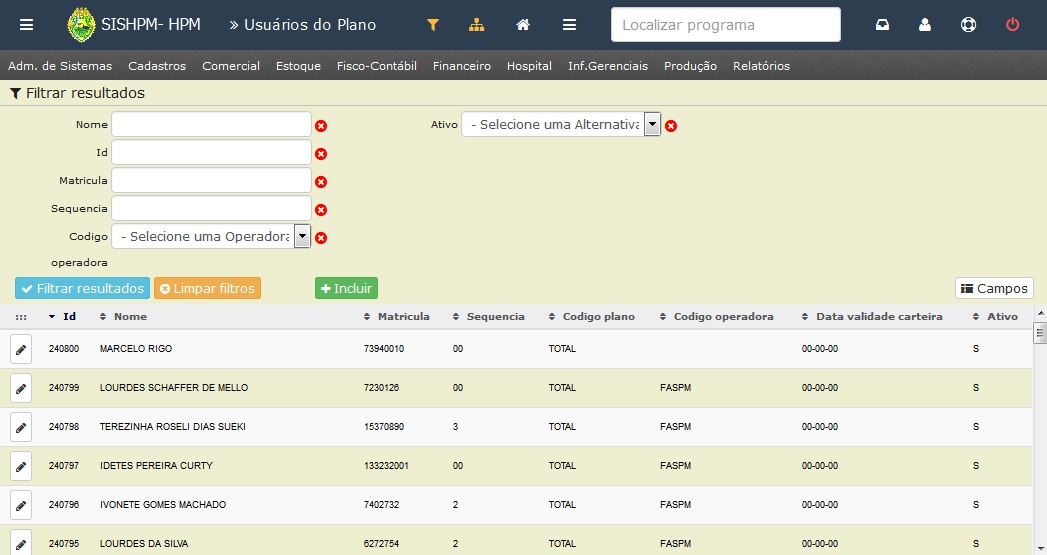Open the Codigo operadora dropdown

click(x=211, y=236)
